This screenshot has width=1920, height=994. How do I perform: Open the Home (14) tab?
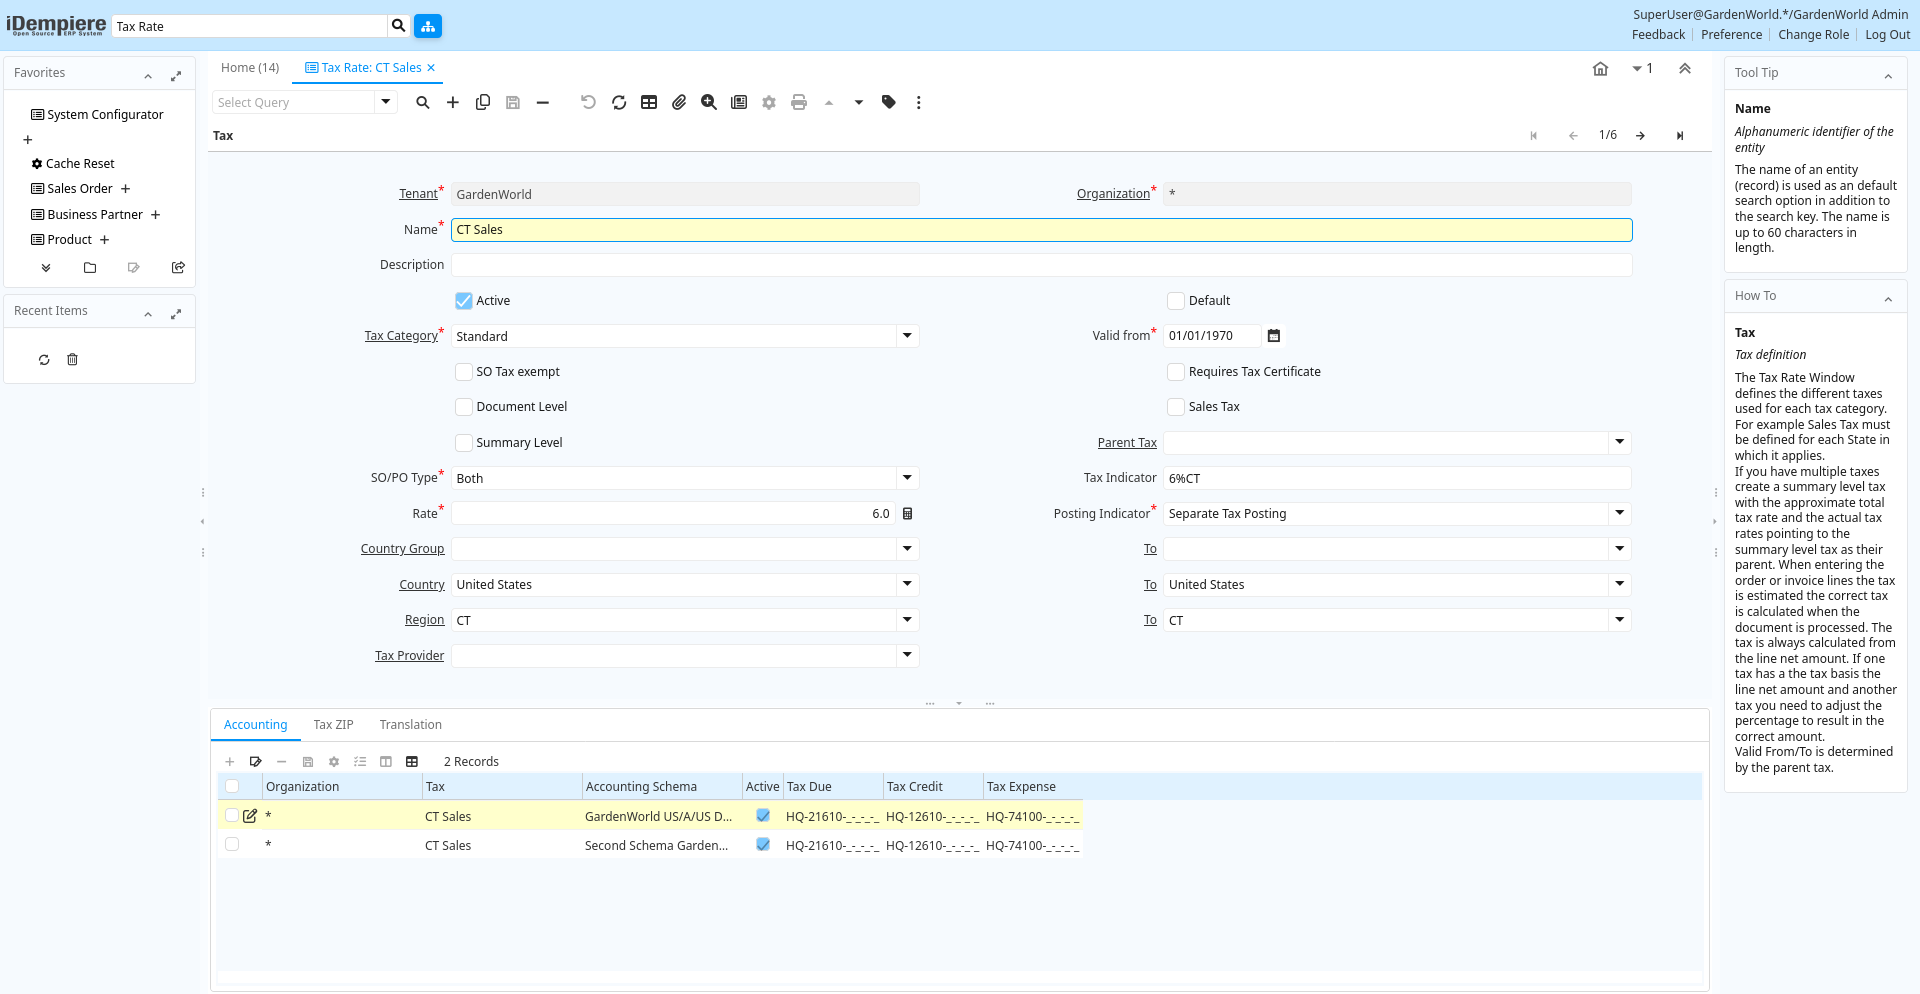(x=250, y=68)
